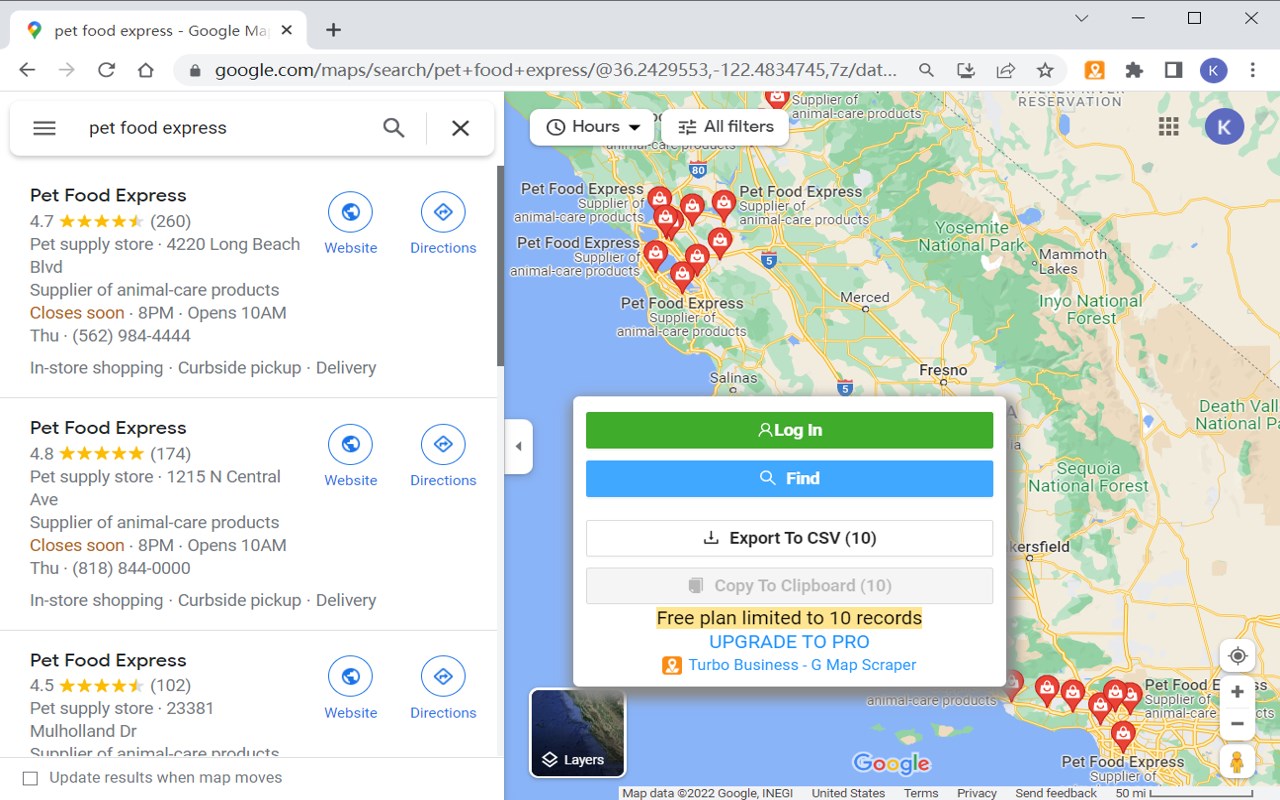Export results To CSV (10)
This screenshot has height=800, width=1280.
click(x=789, y=538)
